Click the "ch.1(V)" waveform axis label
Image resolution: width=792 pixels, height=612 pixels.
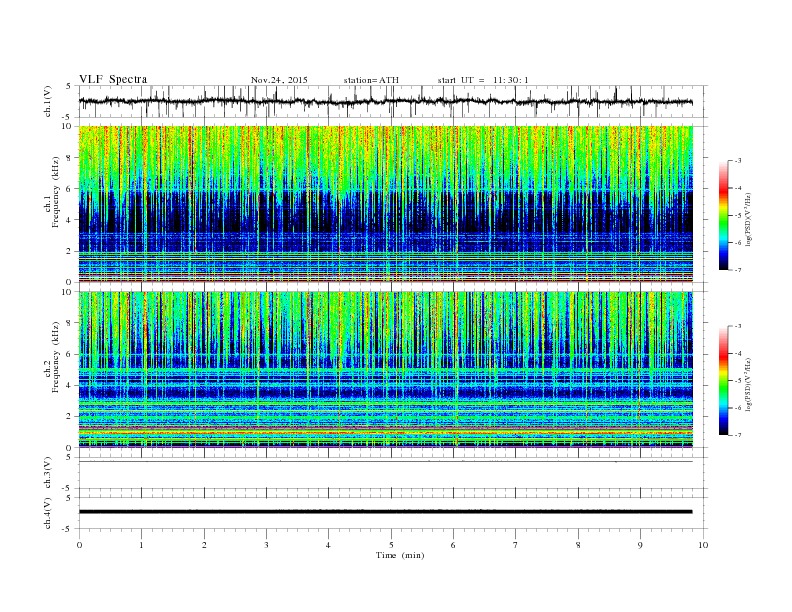click(48, 101)
